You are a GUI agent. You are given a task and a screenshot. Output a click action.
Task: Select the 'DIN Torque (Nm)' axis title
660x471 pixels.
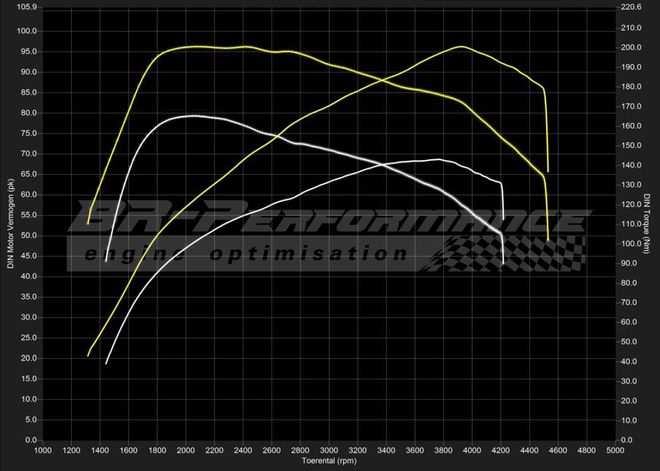tap(648, 222)
